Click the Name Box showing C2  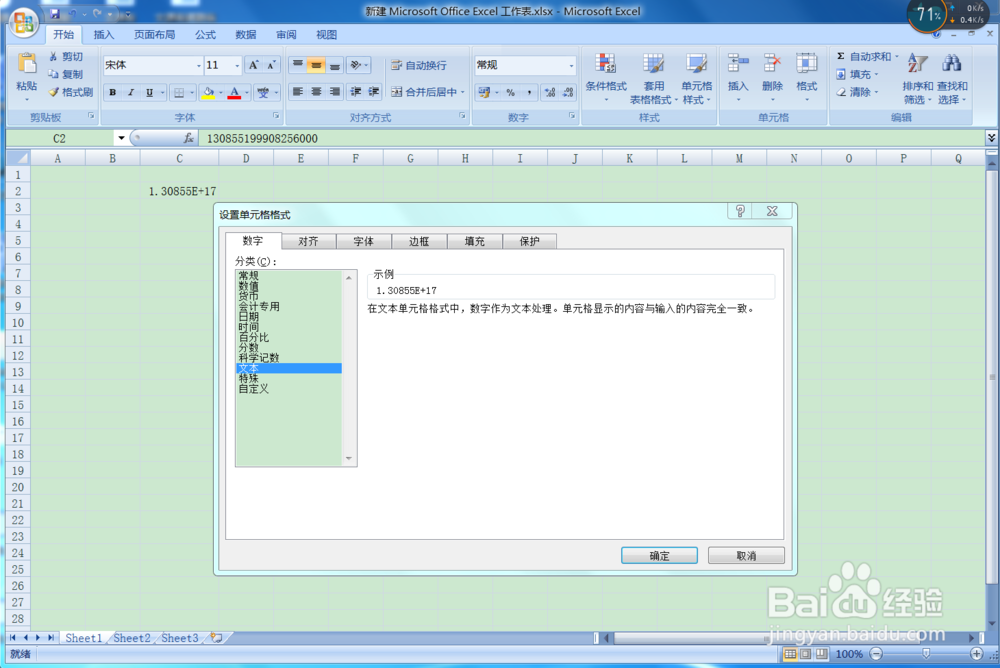click(x=59, y=138)
